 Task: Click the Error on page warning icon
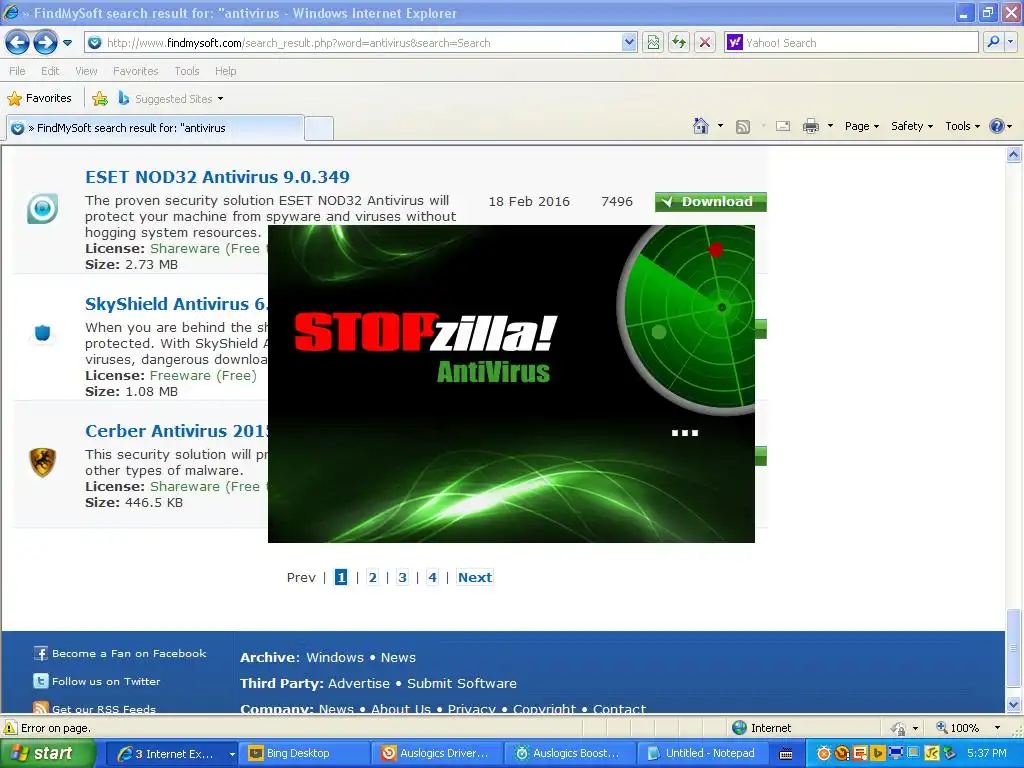tap(10, 728)
